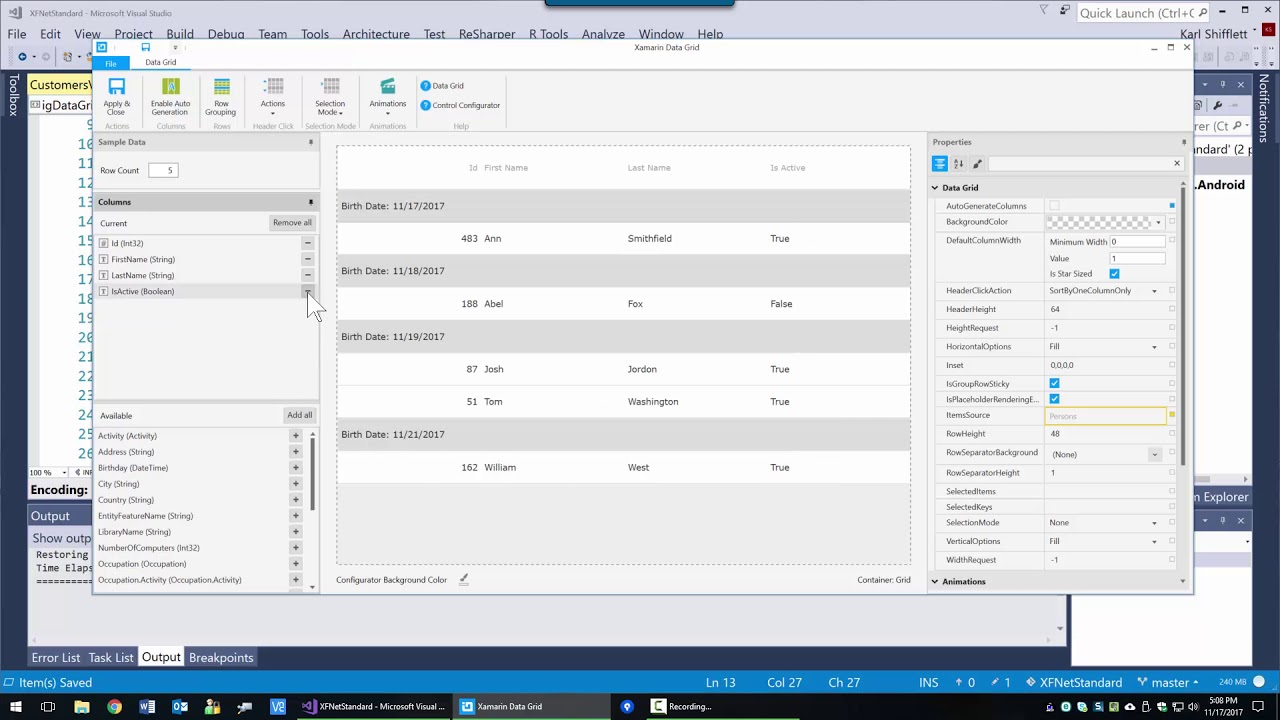Click the save icon in quick access toolbar
Screen dimensions: 1280x720
pyautogui.click(x=145, y=48)
